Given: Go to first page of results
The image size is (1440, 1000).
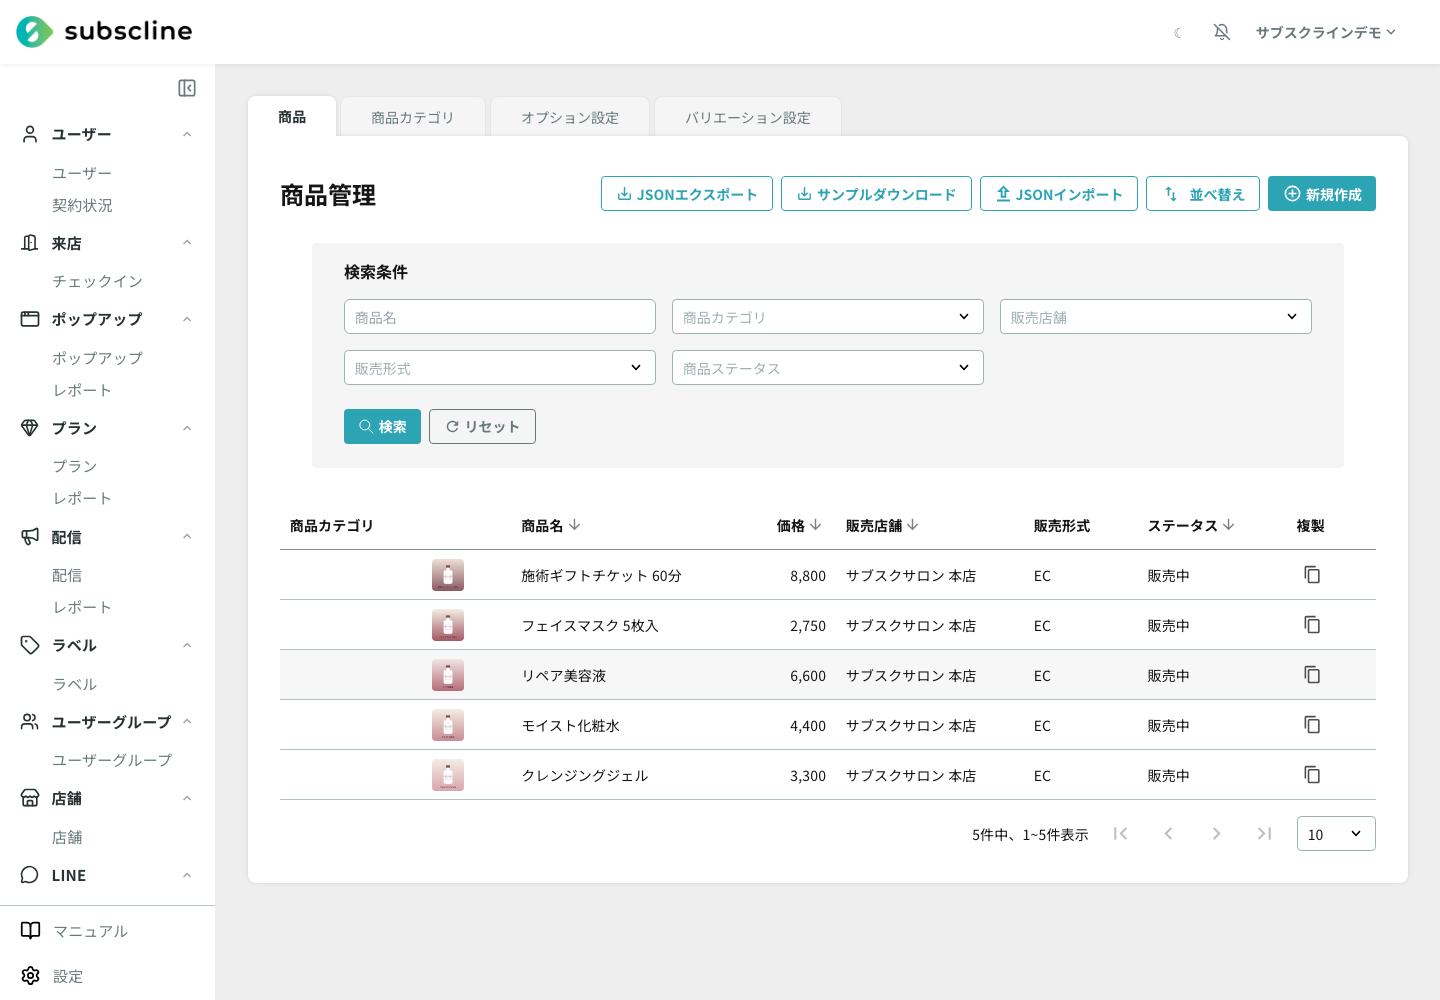Looking at the screenshot, I should tap(1120, 834).
